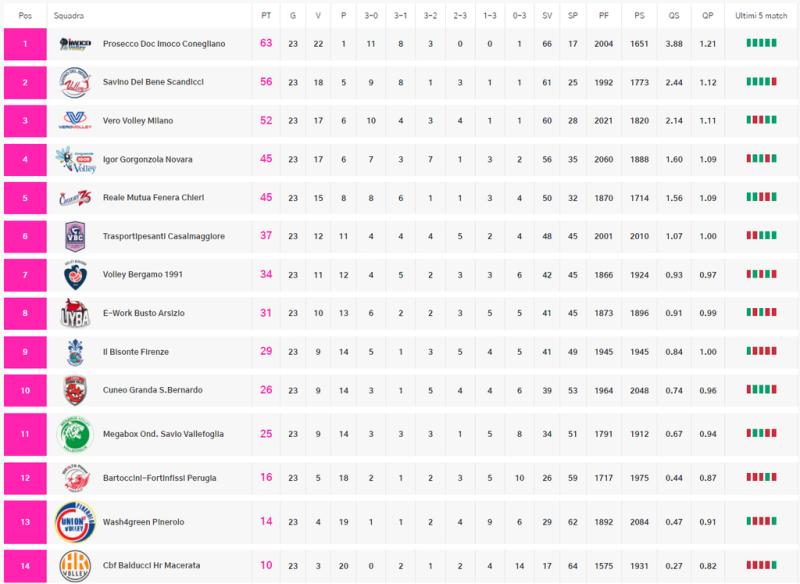Open Vero Volley Milano team link
800x584 pixels.
138,121
